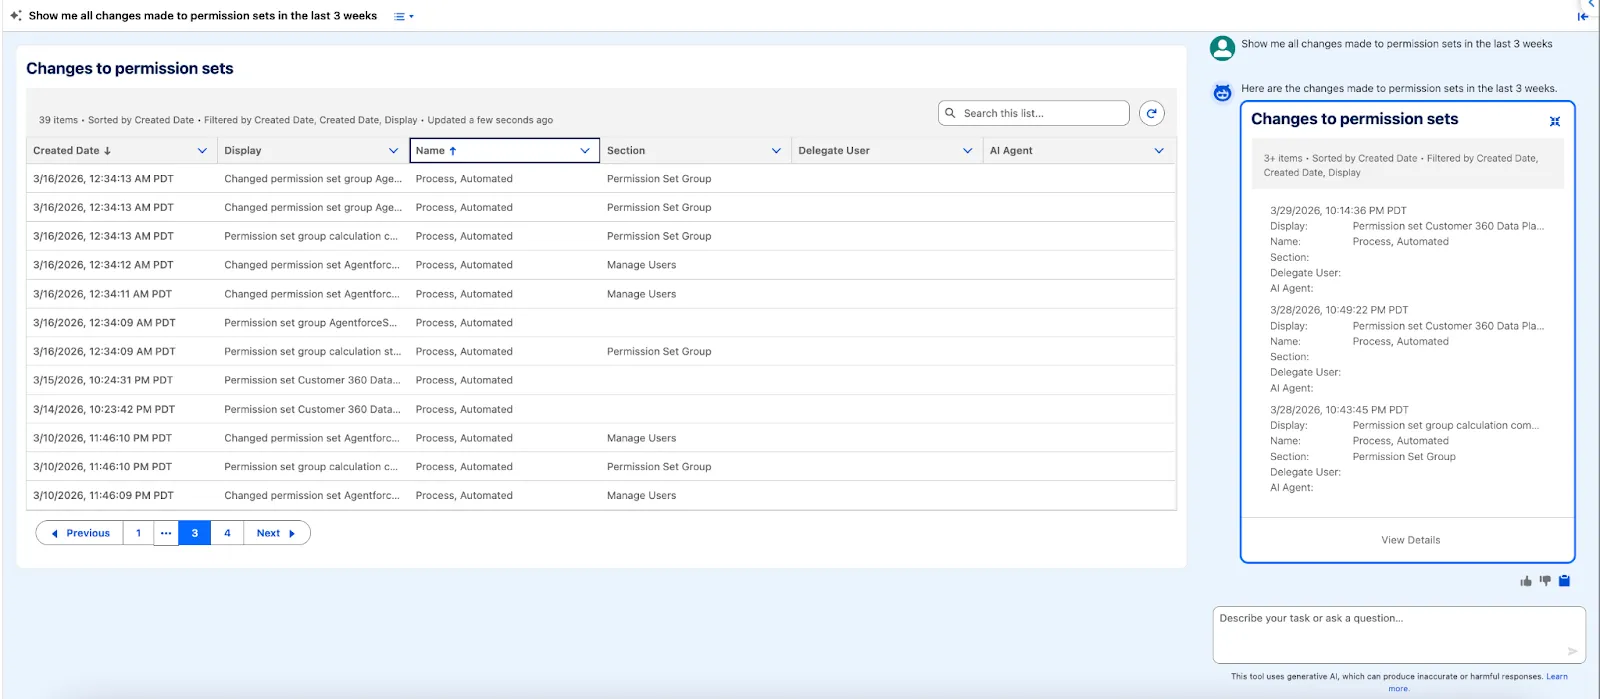The image size is (1600, 699).
Task: Click the Previous page button
Action: coord(80,533)
